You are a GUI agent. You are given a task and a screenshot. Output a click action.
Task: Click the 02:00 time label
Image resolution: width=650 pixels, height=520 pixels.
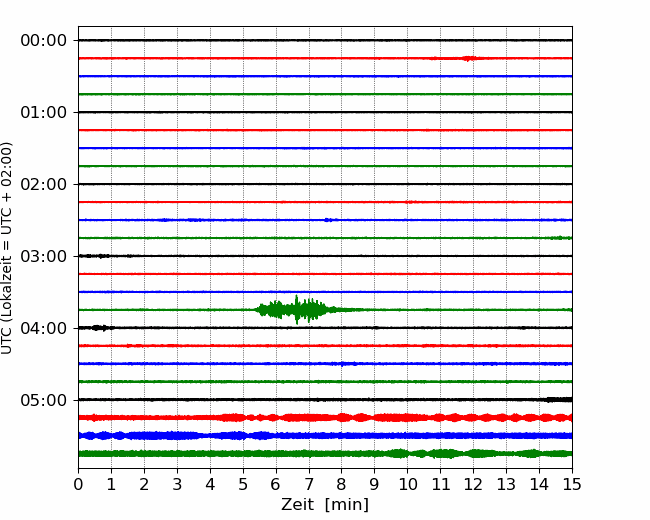(44, 185)
